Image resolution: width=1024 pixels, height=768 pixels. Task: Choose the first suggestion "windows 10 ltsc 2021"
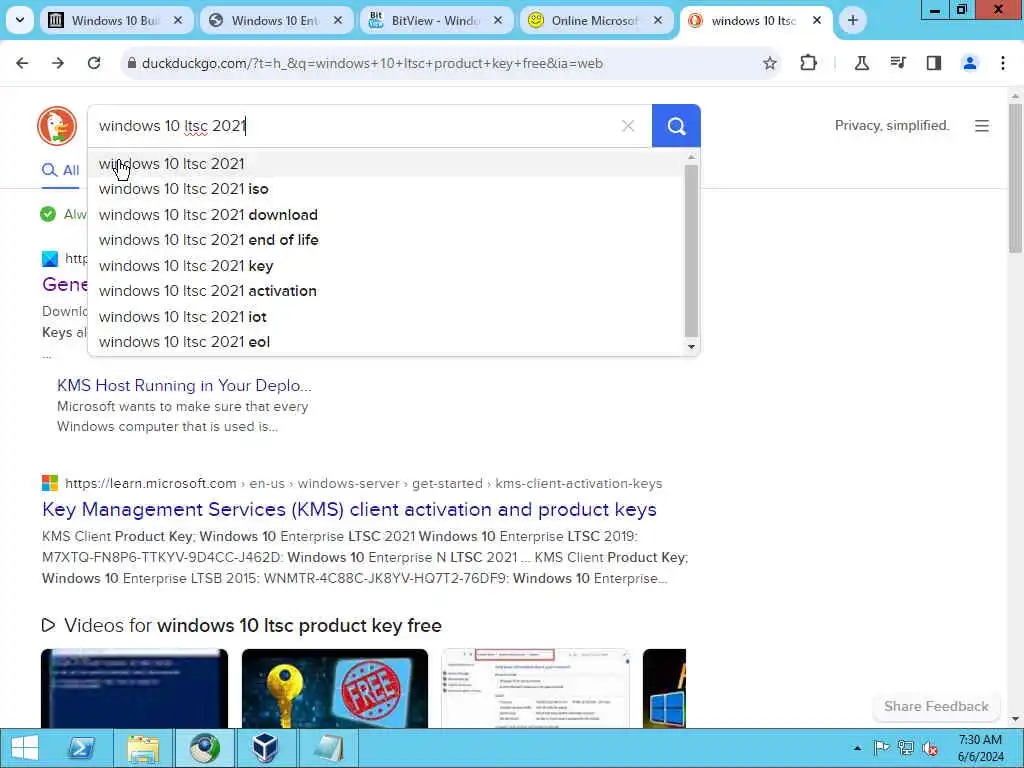coord(387,163)
